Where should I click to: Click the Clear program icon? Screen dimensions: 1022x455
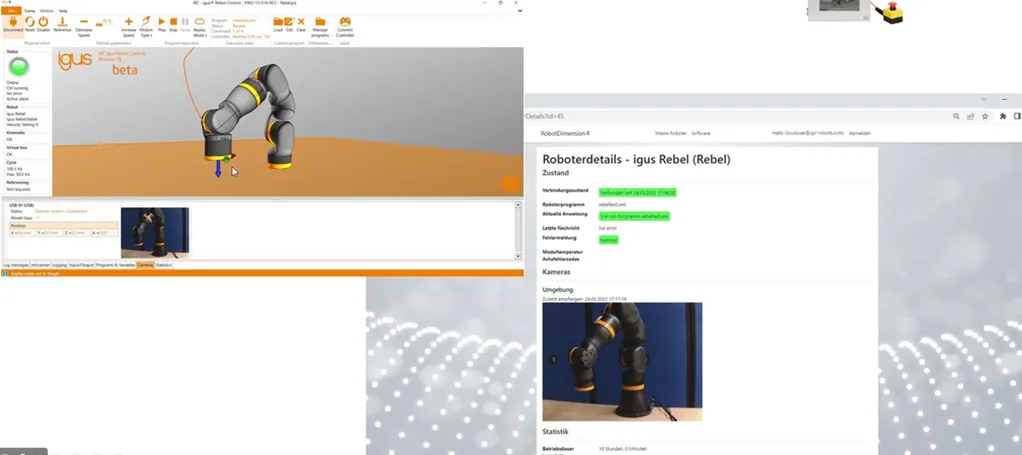coord(300,22)
